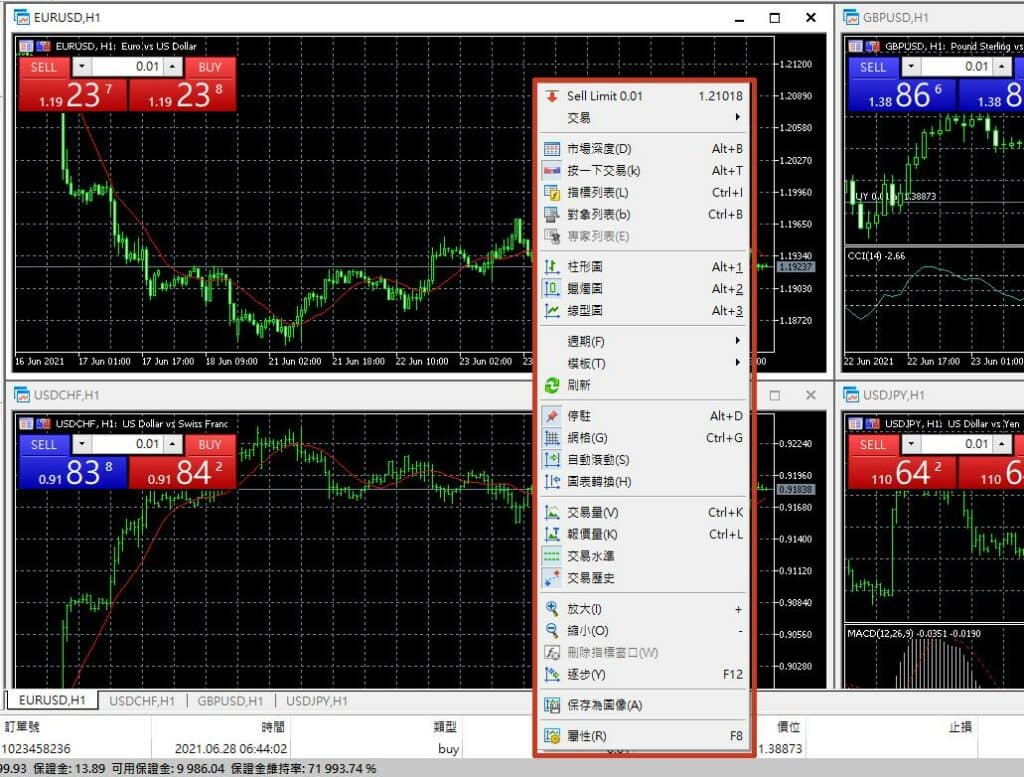
Task: Increase EURUSD lot volume with up arrow
Action: (172, 67)
